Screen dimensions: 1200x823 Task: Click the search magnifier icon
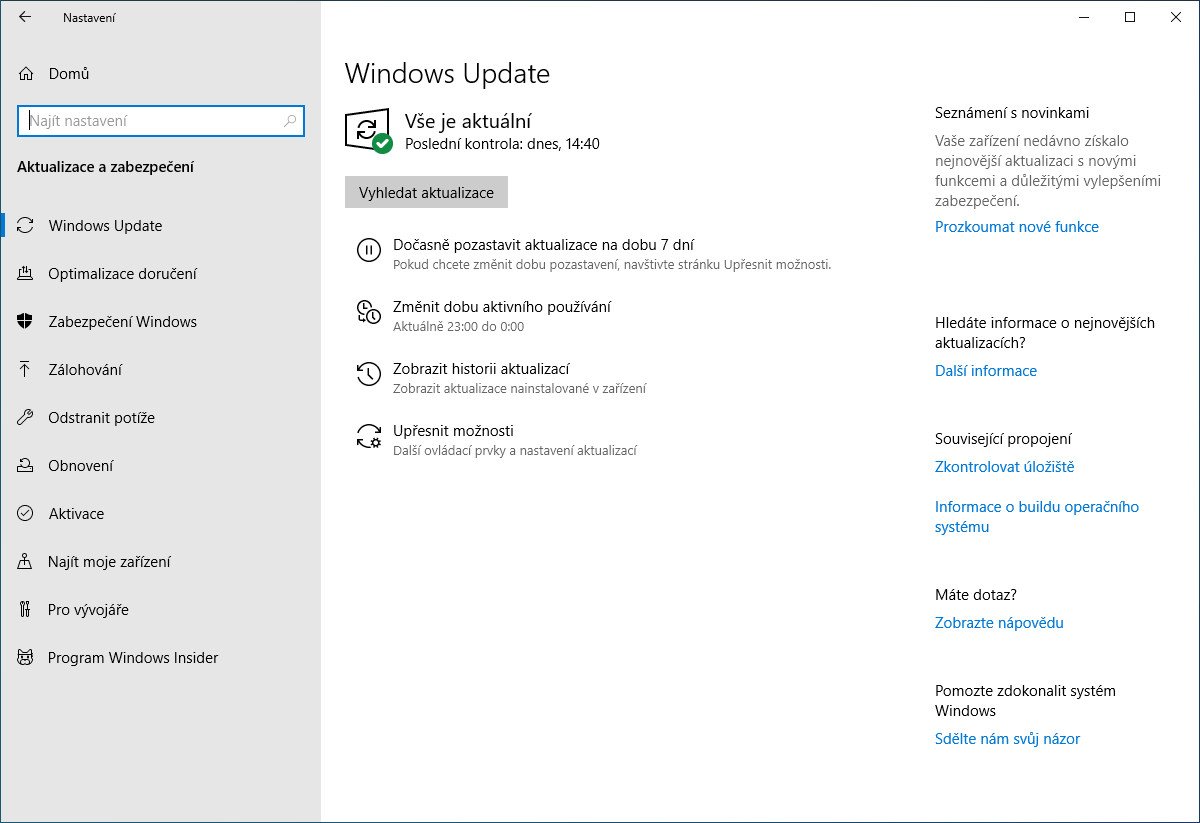(291, 121)
